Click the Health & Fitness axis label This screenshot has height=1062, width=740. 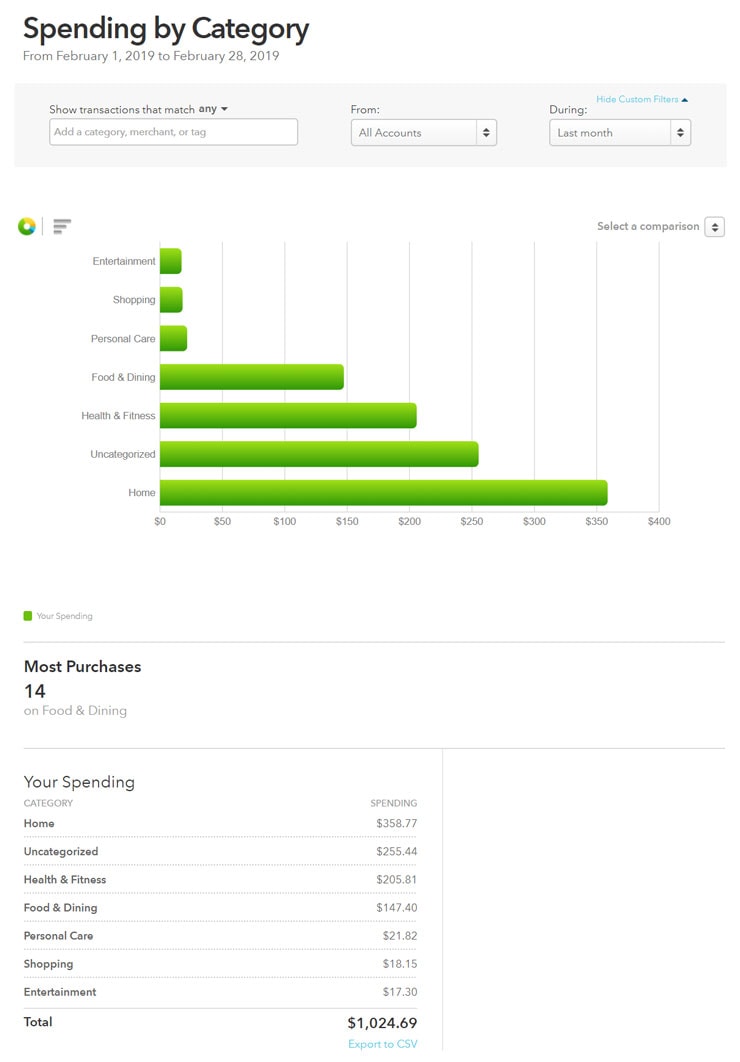pos(118,416)
